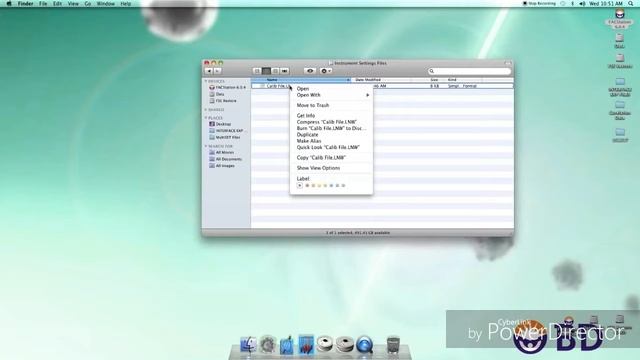Click the clock showing Wed 10:51 AM

point(606,4)
